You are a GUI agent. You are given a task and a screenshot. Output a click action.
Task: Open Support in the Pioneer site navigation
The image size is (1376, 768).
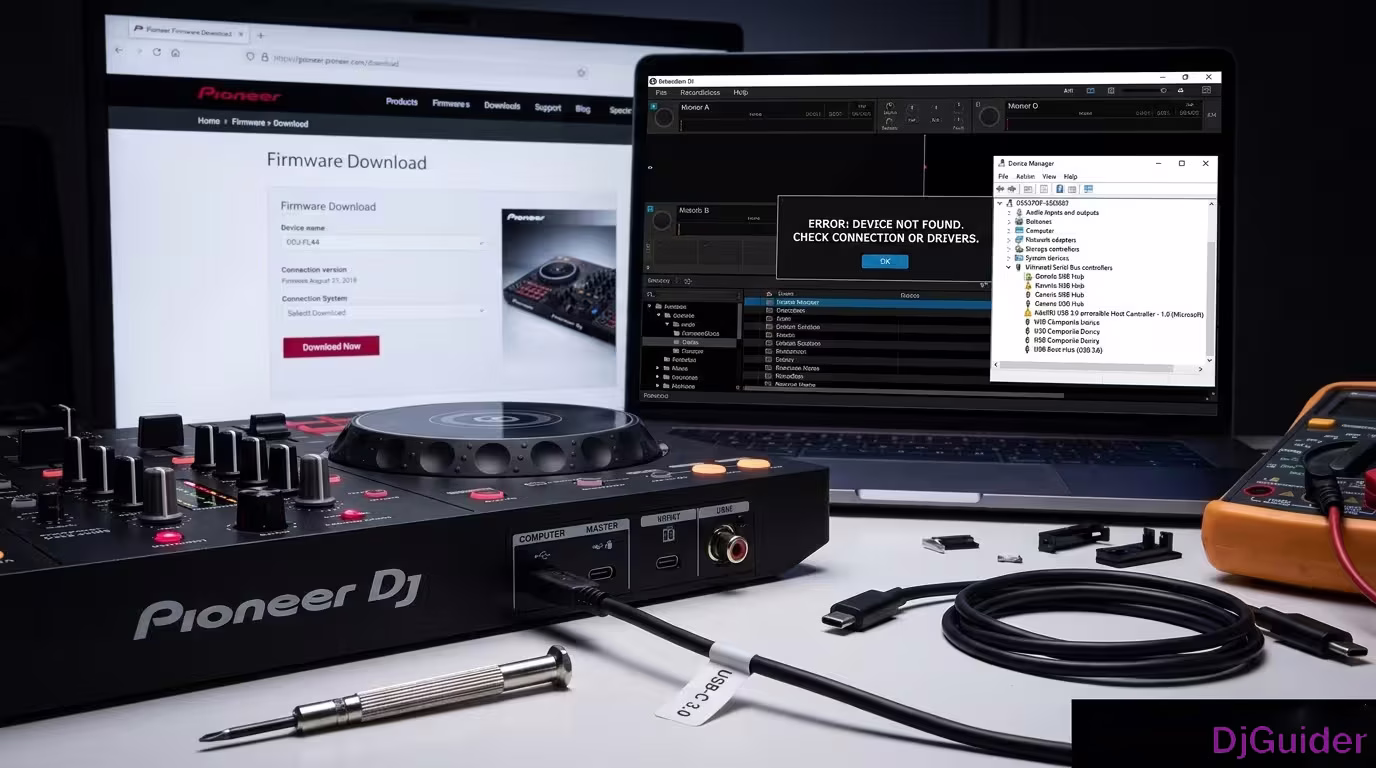[x=547, y=107]
